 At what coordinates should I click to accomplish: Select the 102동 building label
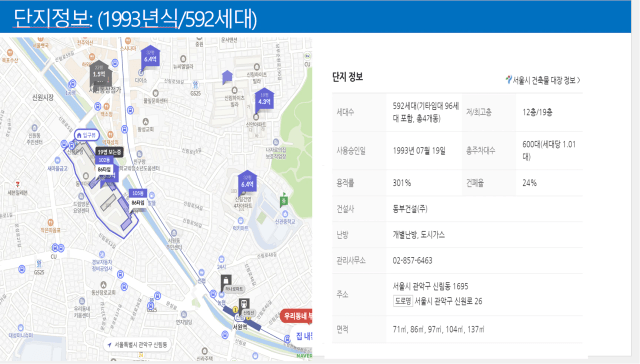[x=104, y=160]
